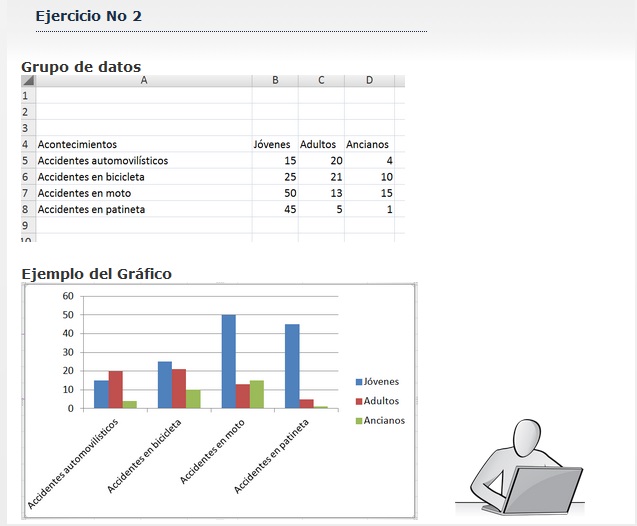
Task: Select column A header
Action: 143,81
